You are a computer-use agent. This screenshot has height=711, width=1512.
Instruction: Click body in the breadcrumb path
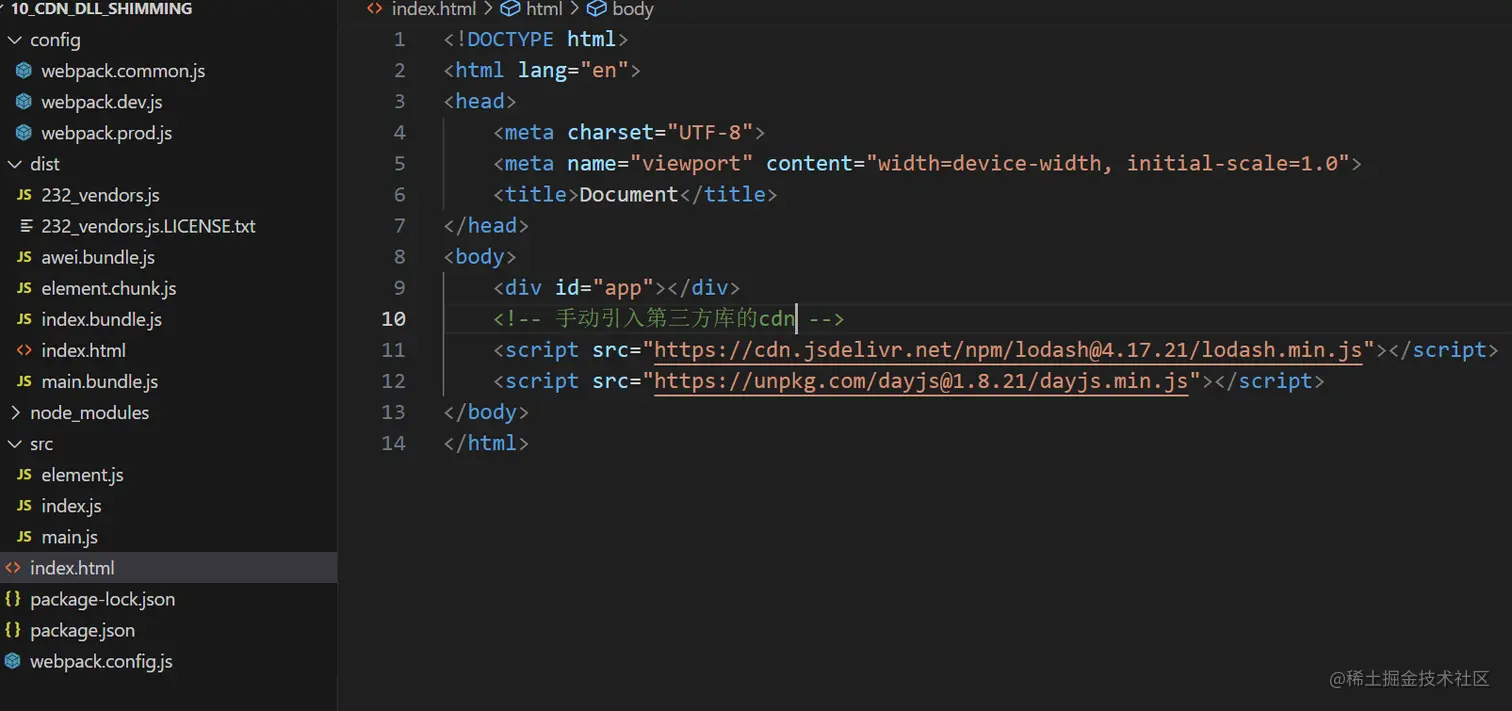(x=632, y=9)
